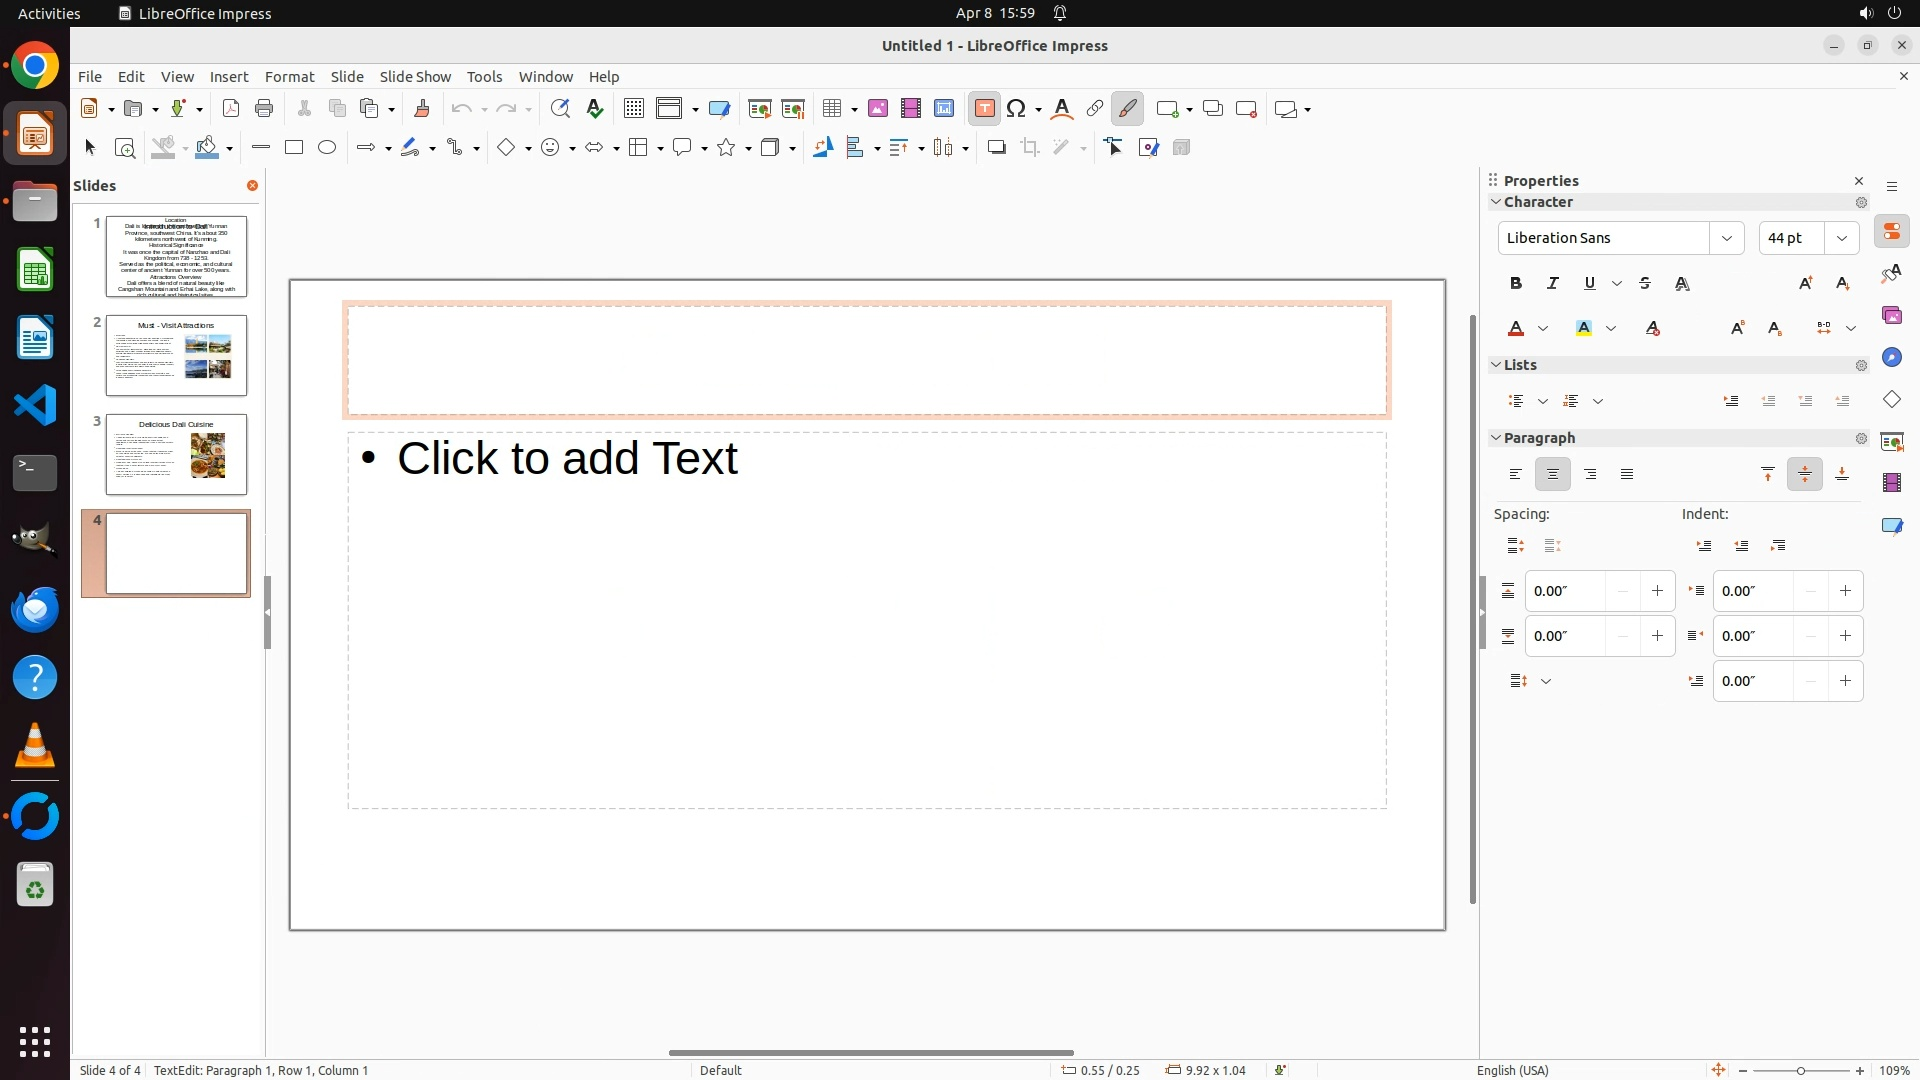Select the slide 2 thumbnail

coord(176,355)
